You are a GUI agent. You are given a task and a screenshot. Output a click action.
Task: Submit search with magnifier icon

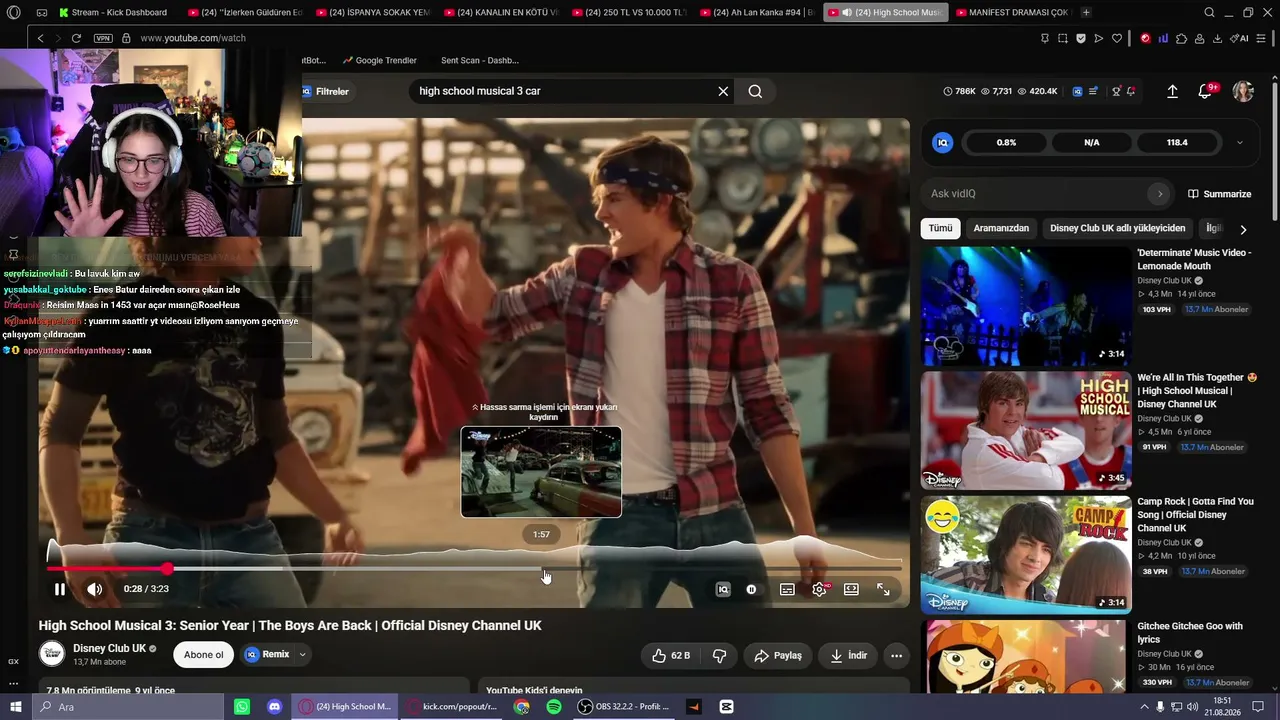pyautogui.click(x=755, y=91)
